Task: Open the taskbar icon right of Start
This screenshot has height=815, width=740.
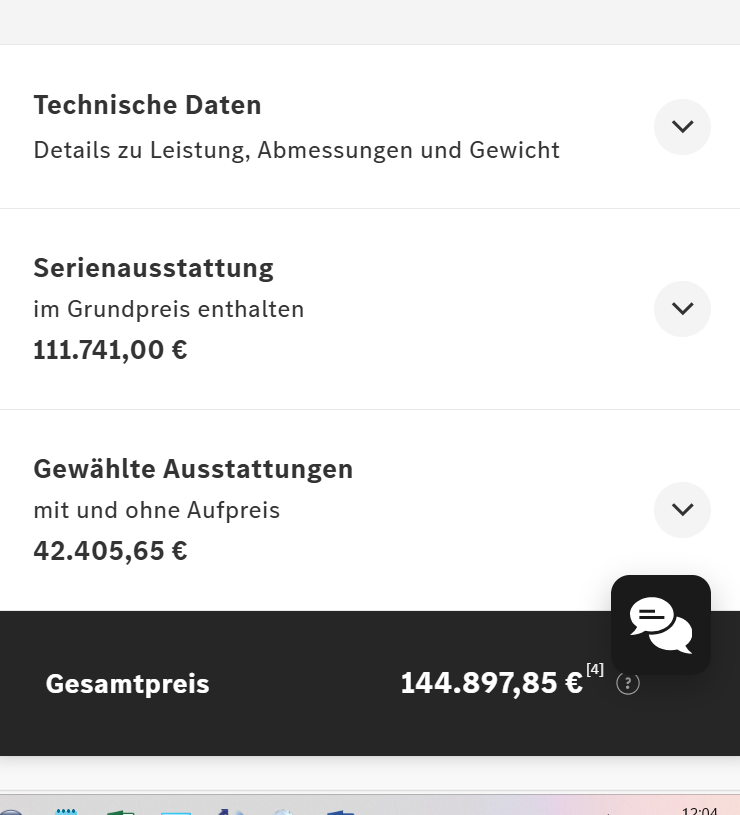Action: pos(66,811)
